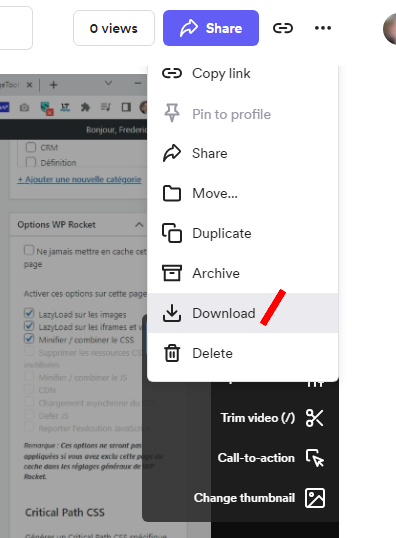The image size is (396, 538).
Task: Click the 0 views button
Action: pyautogui.click(x=114, y=28)
